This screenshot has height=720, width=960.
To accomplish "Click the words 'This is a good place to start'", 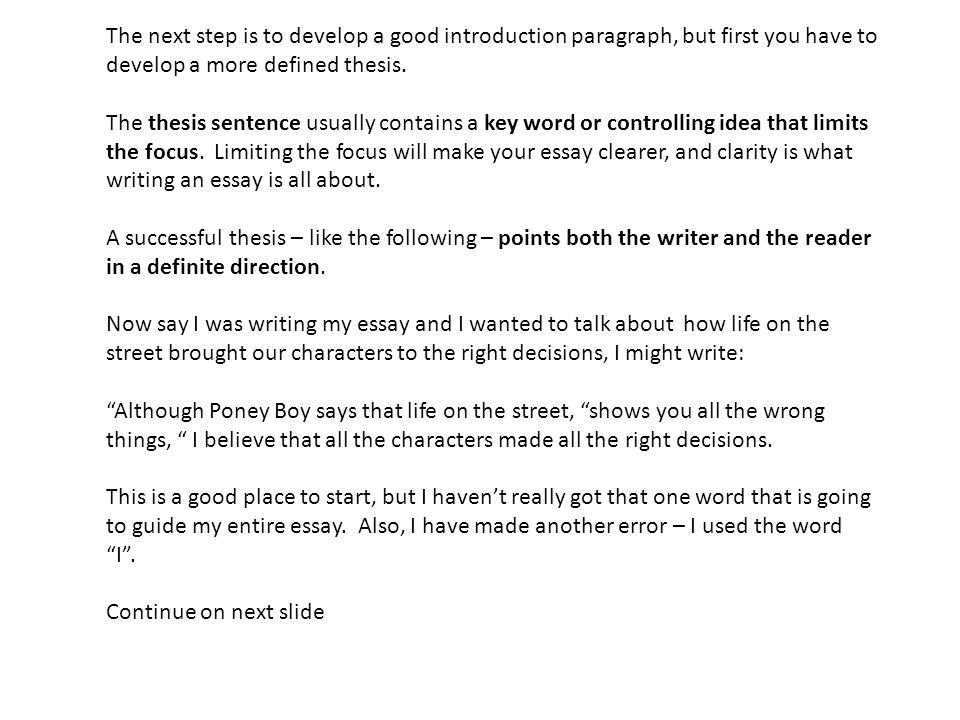I will pyautogui.click(x=240, y=497).
